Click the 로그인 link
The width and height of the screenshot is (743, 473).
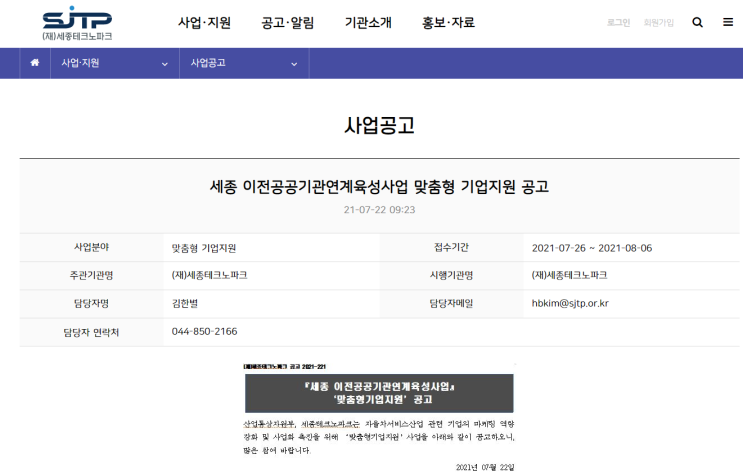tap(618, 22)
